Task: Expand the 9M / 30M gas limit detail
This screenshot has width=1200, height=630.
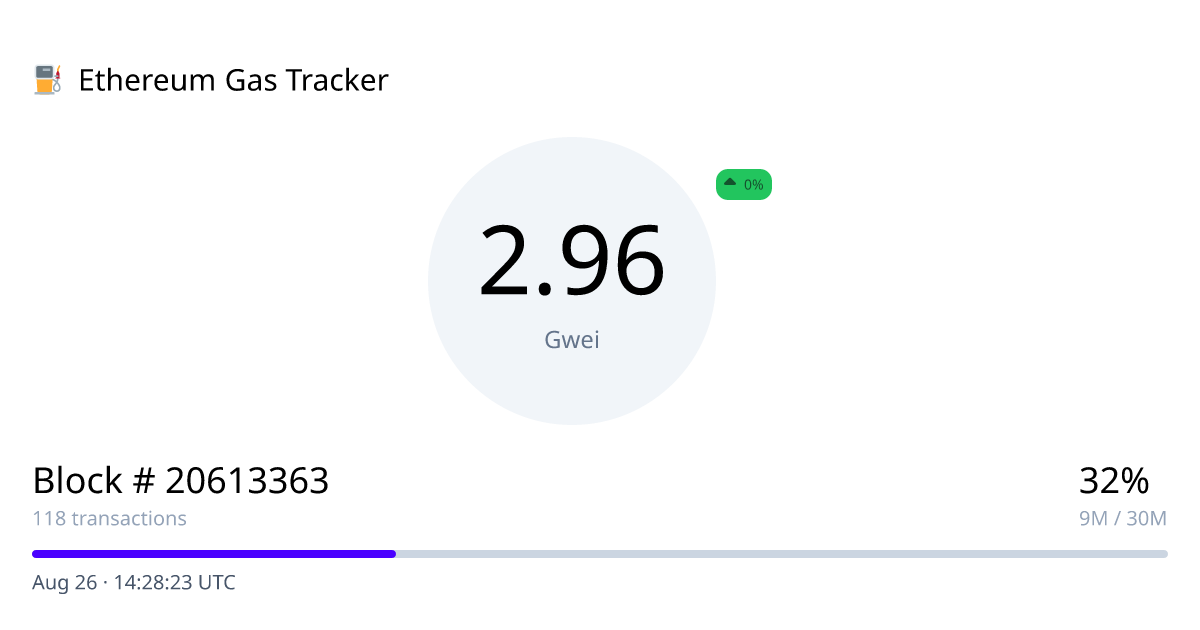Action: (1122, 518)
